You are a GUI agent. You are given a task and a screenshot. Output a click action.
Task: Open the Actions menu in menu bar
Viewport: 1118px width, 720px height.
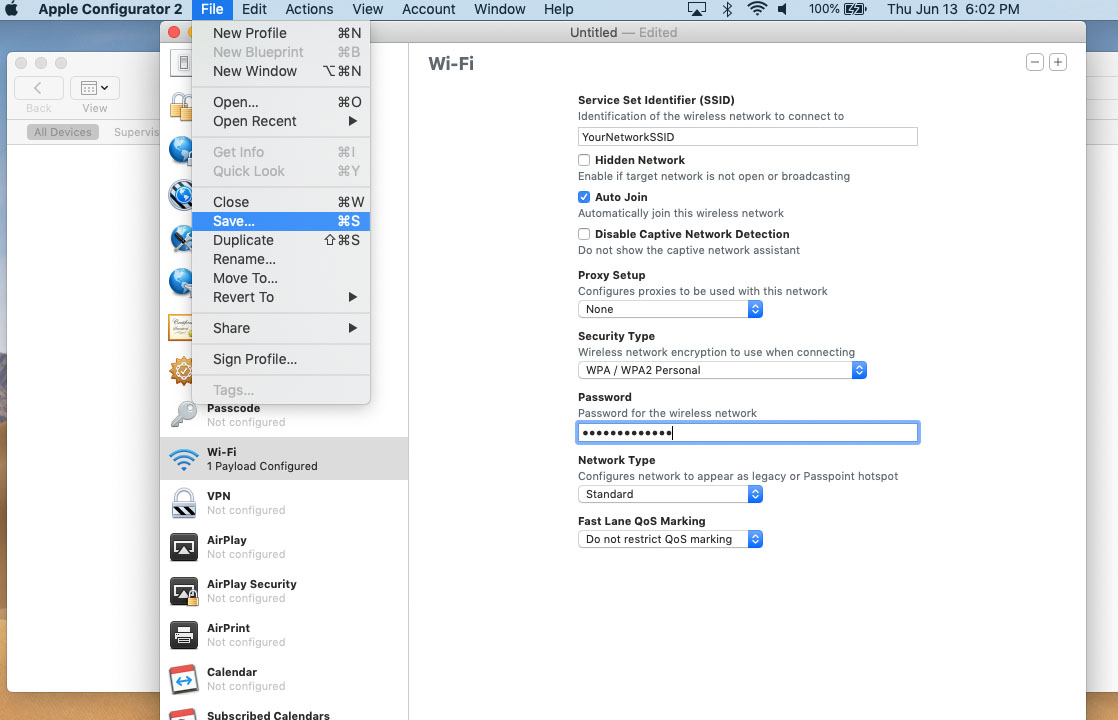pos(309,9)
